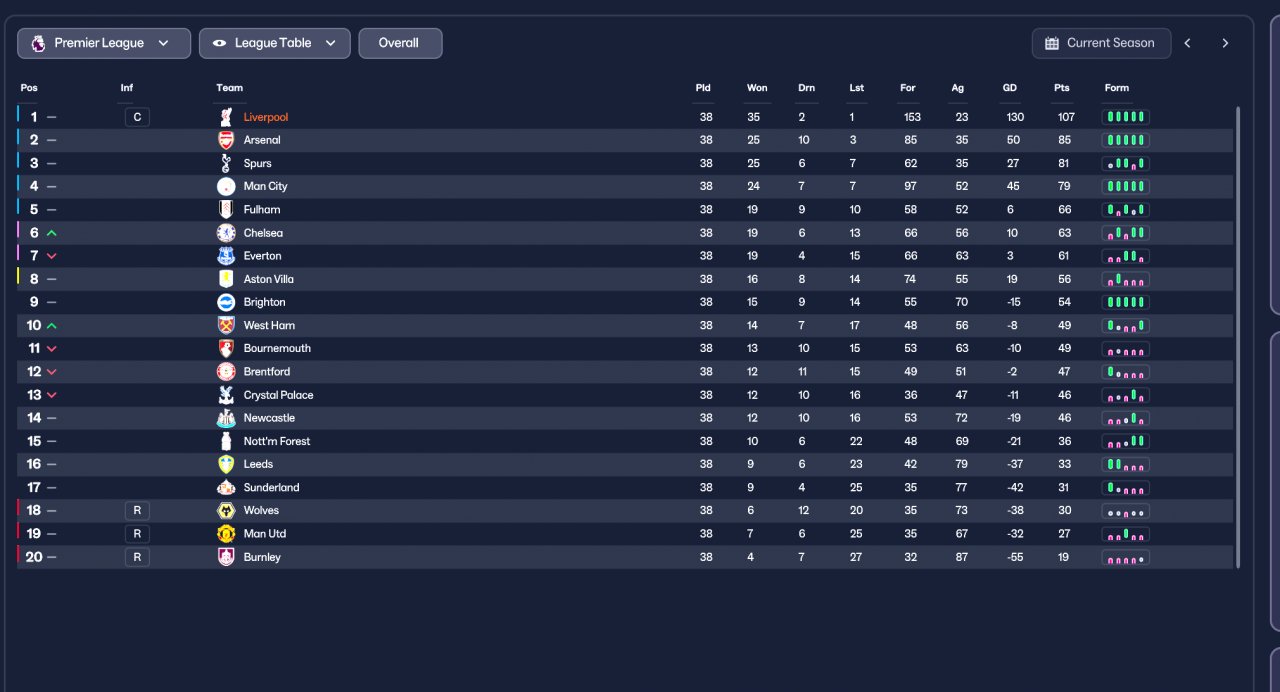Go to the previous season arrow

(x=1188, y=43)
